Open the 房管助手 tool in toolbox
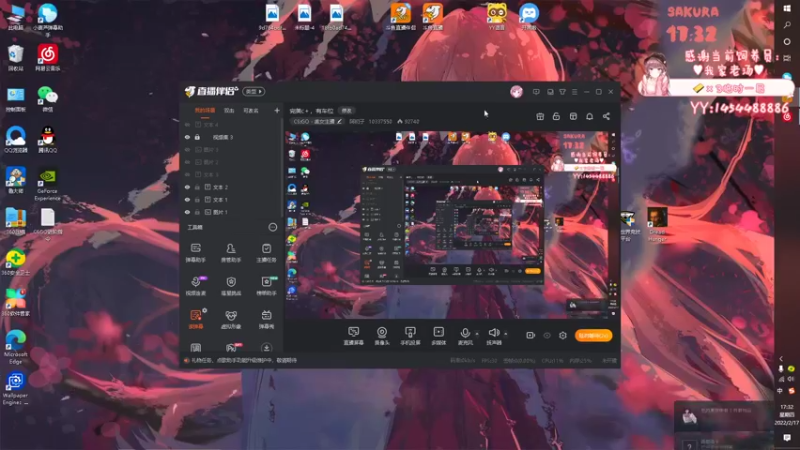 pos(231,252)
